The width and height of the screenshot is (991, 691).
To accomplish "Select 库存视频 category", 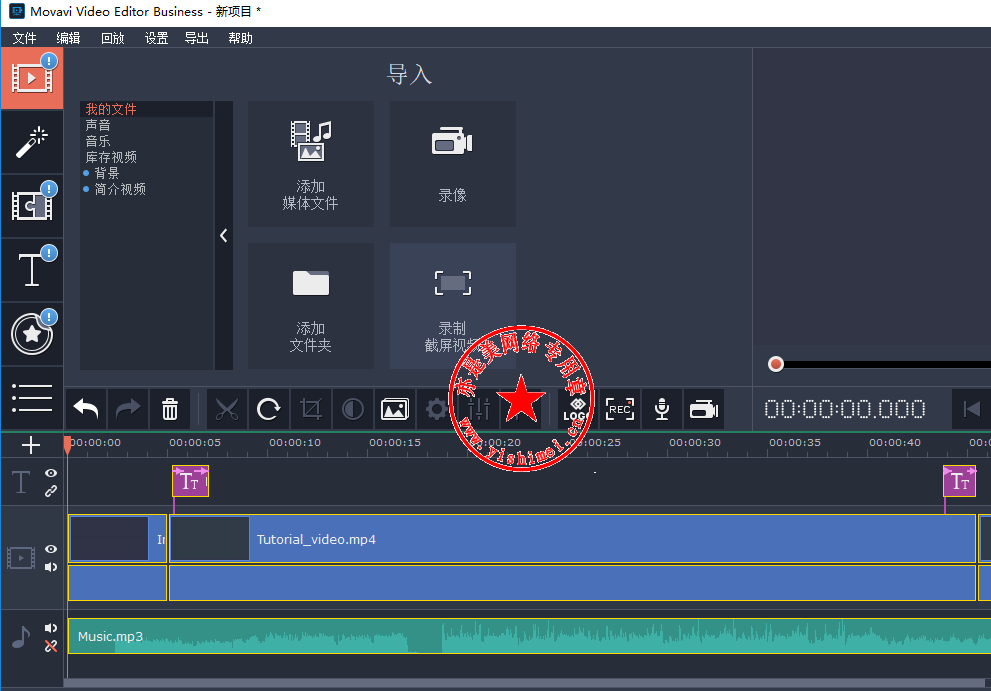I will tap(111, 157).
